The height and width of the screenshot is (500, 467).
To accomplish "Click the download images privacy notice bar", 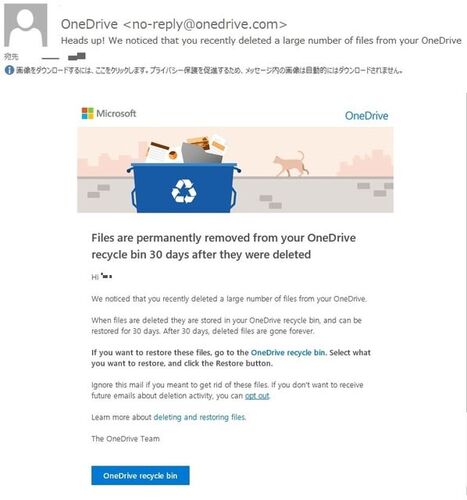I will [204, 70].
